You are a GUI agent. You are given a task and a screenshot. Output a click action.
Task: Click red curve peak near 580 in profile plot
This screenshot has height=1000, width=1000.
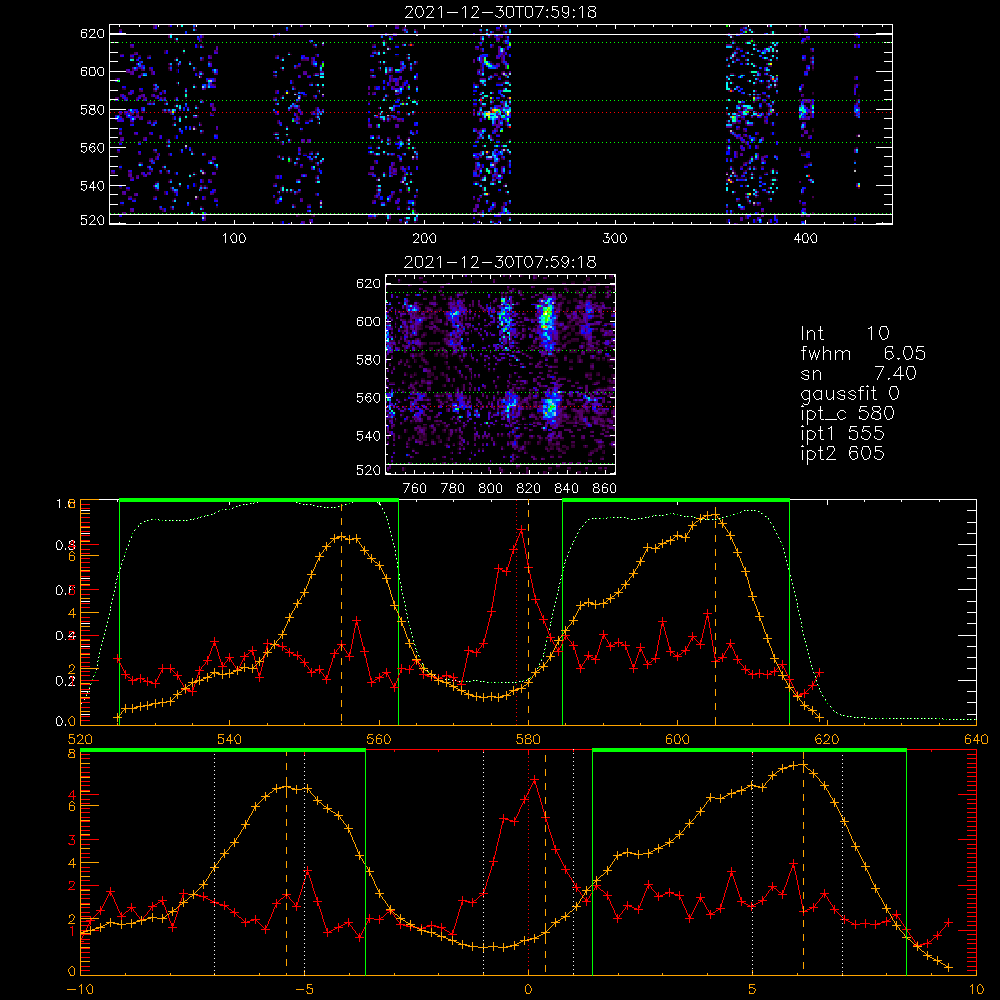point(522,529)
